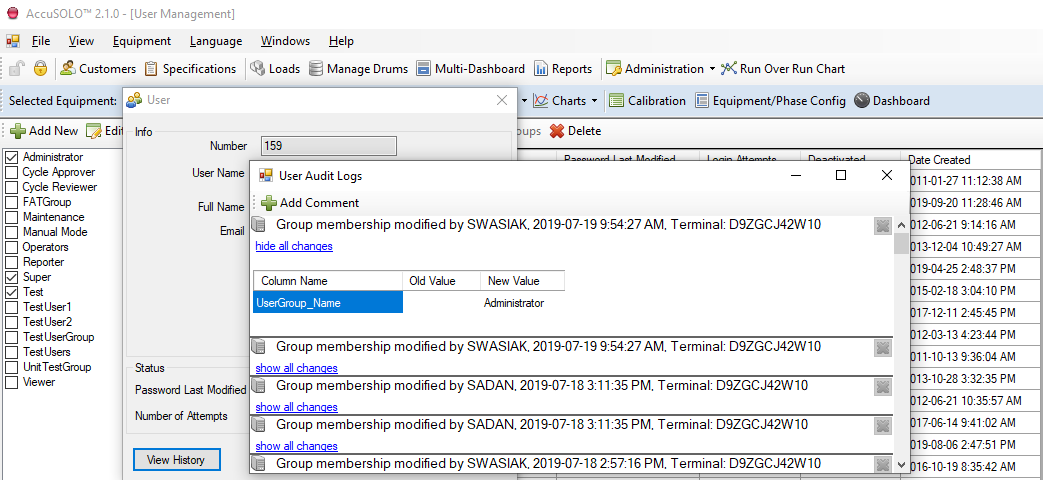
Task: Click the audit log scrollbar down arrow
Action: tap(902, 465)
